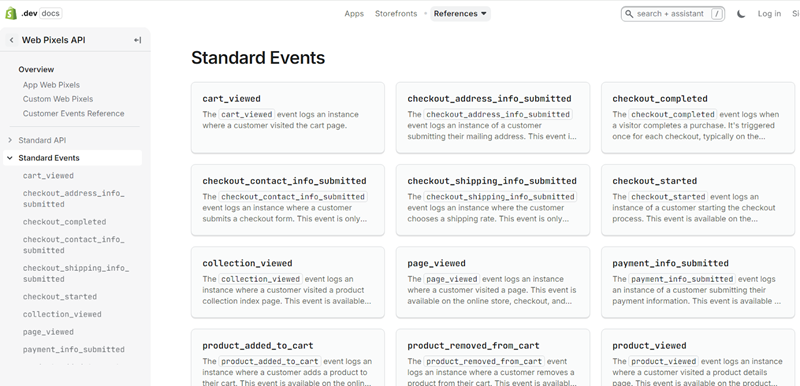Click the back chevron beside Web Pixels API

pos(11,40)
